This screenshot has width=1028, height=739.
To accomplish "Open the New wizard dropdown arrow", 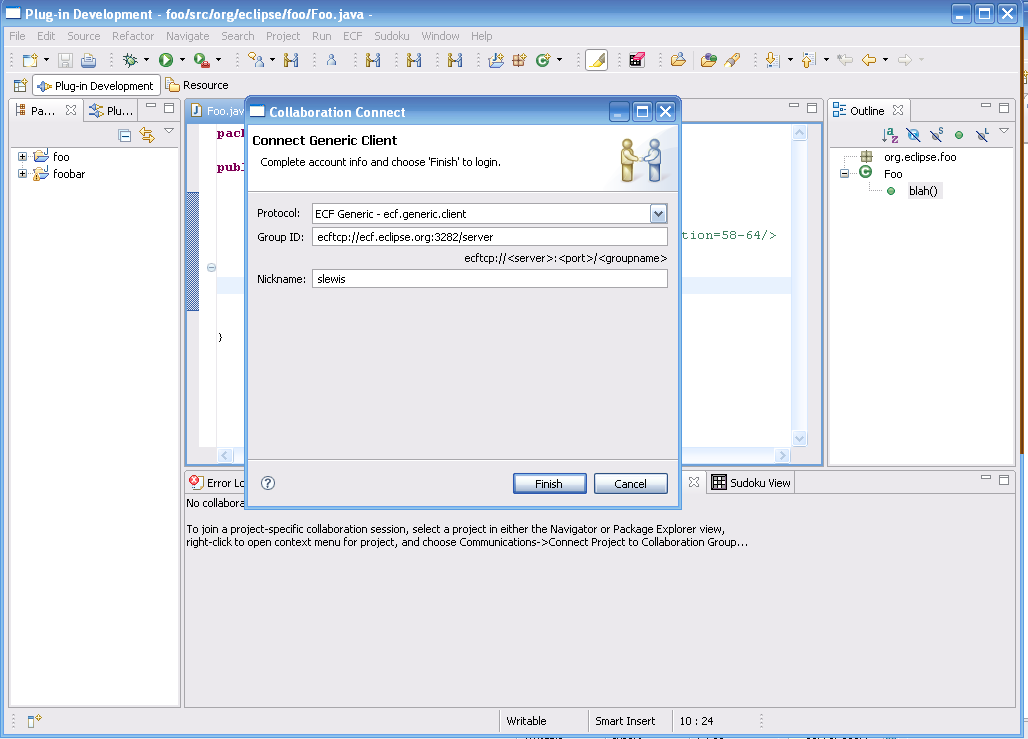I will point(47,60).
